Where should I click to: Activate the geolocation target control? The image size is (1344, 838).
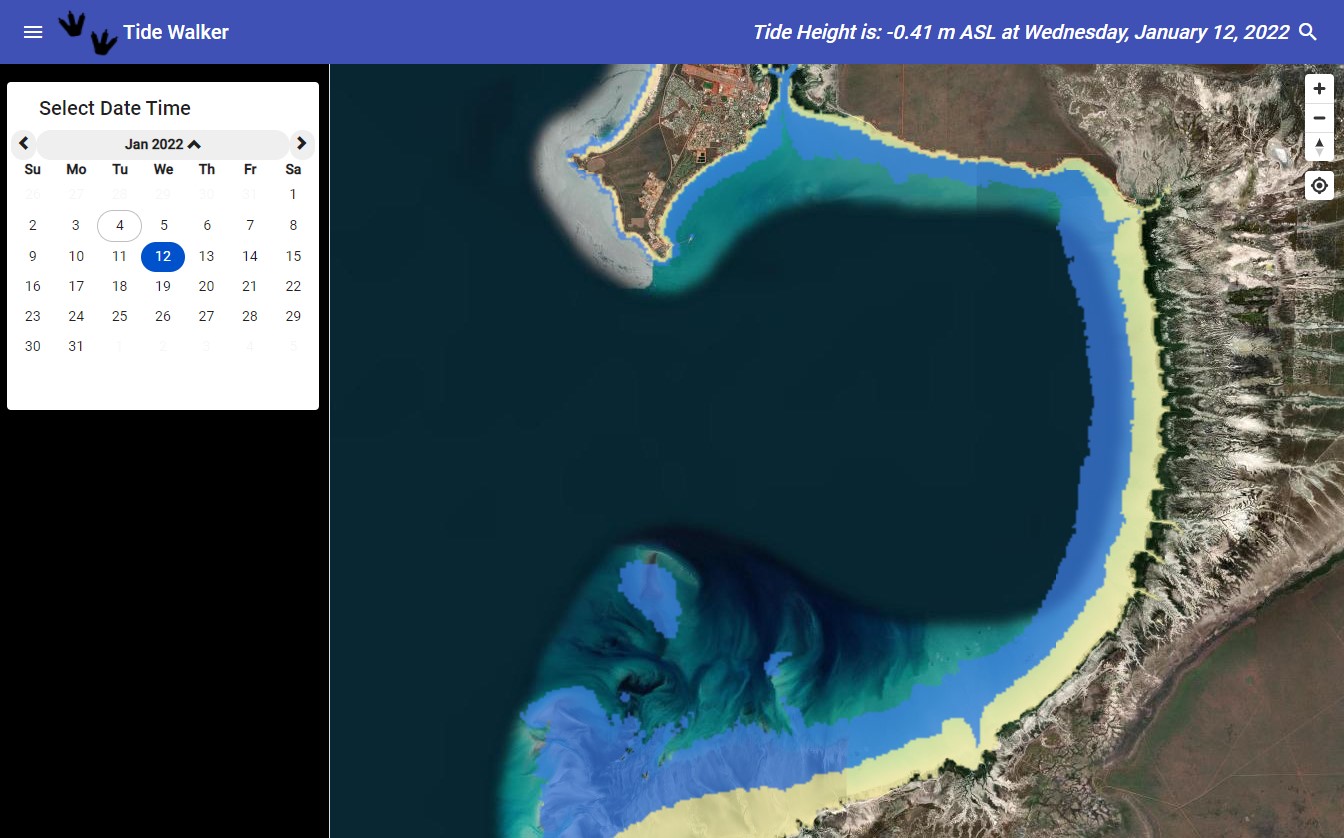tap(1319, 185)
